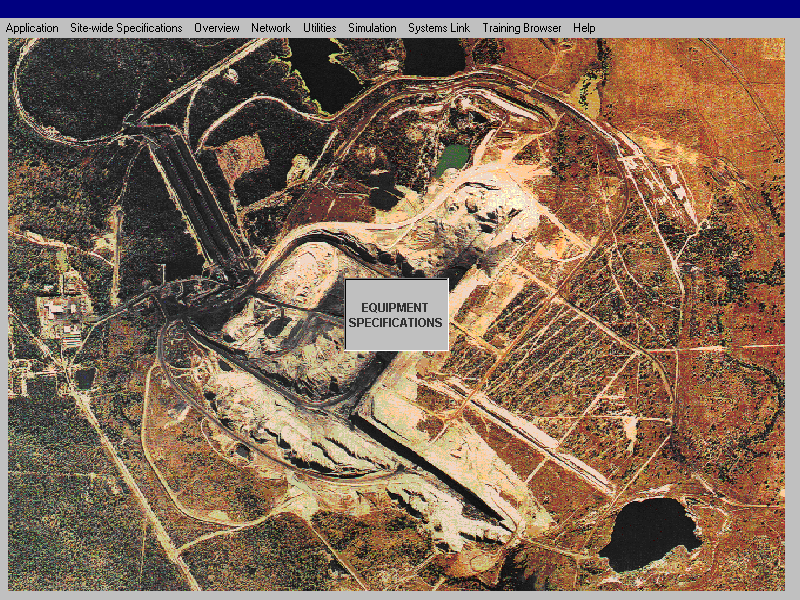Open the Utilities menu
The image size is (800, 600).
[319, 28]
